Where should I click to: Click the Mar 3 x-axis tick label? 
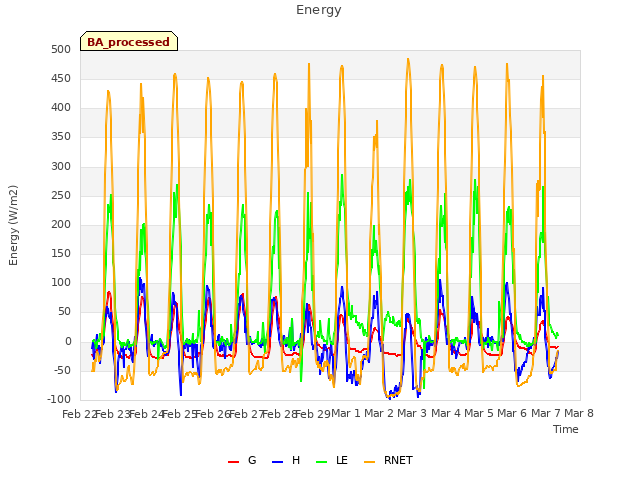pyautogui.click(x=412, y=414)
